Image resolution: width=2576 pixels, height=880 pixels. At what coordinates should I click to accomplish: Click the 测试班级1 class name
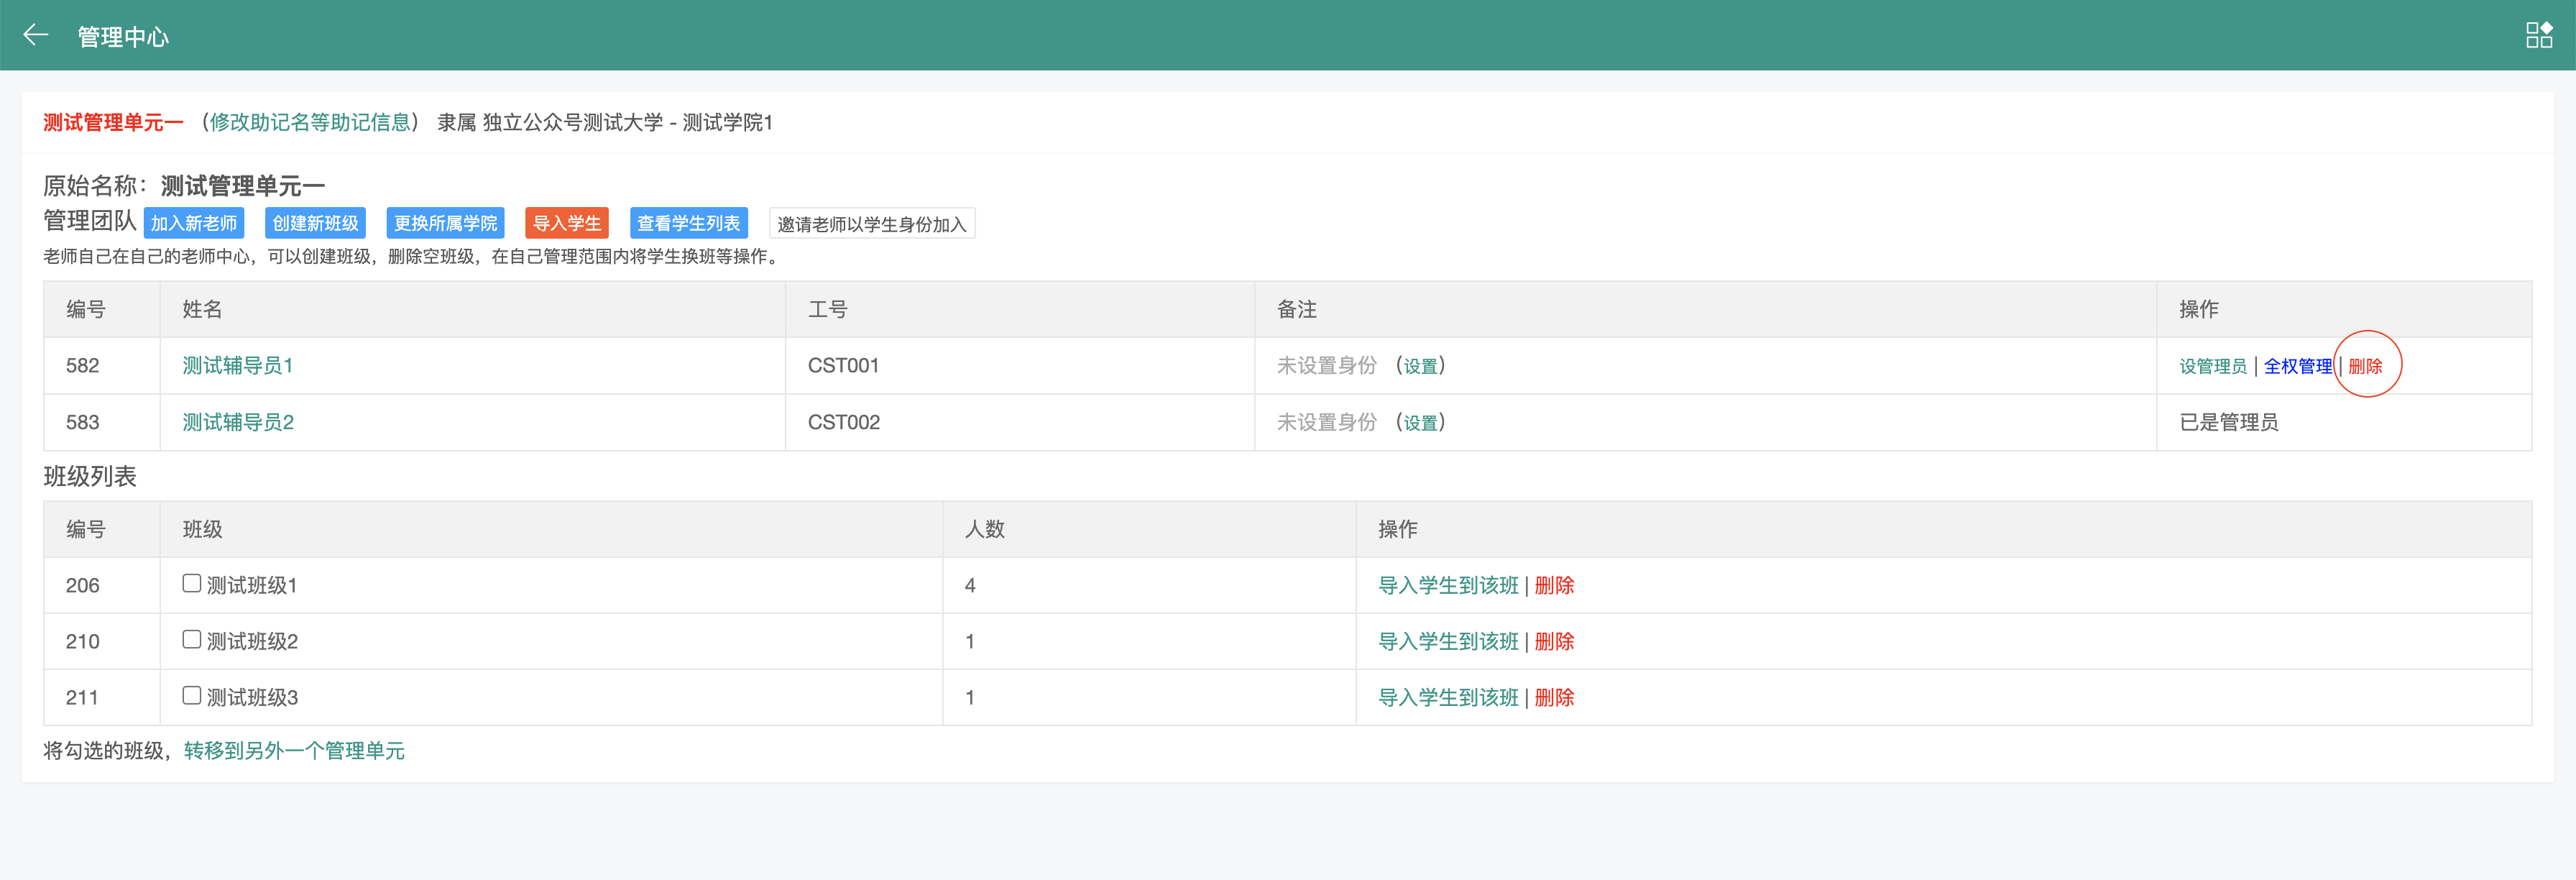click(x=252, y=585)
